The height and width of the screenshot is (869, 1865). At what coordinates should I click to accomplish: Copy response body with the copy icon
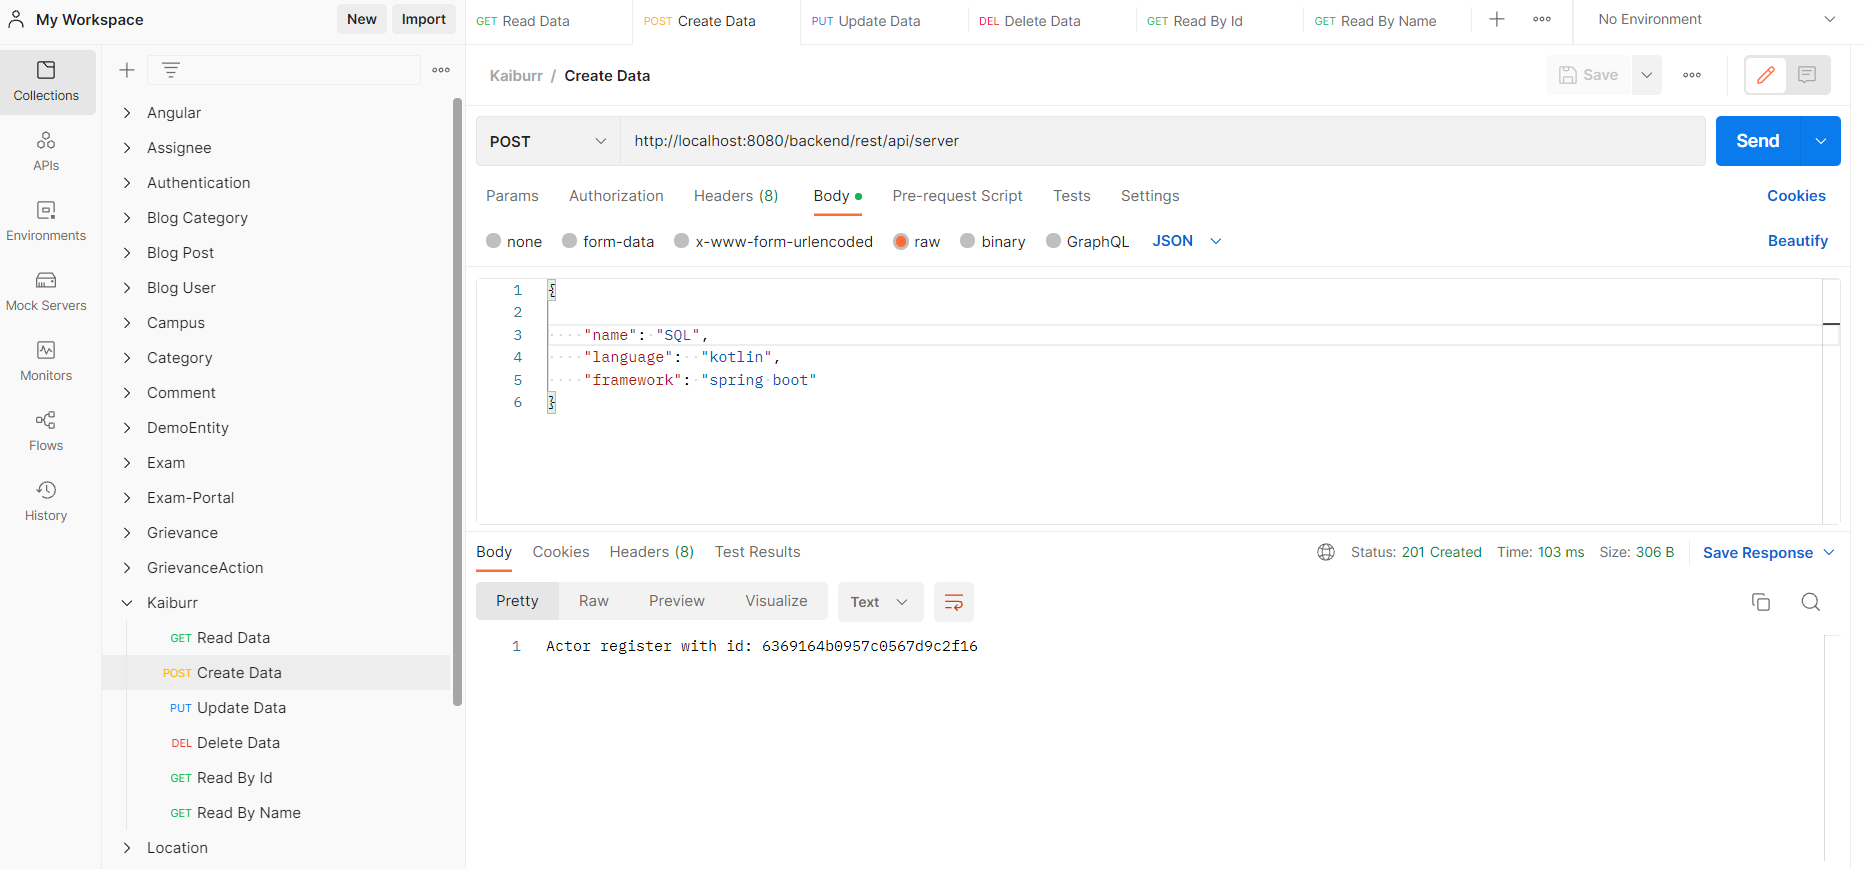point(1761,602)
